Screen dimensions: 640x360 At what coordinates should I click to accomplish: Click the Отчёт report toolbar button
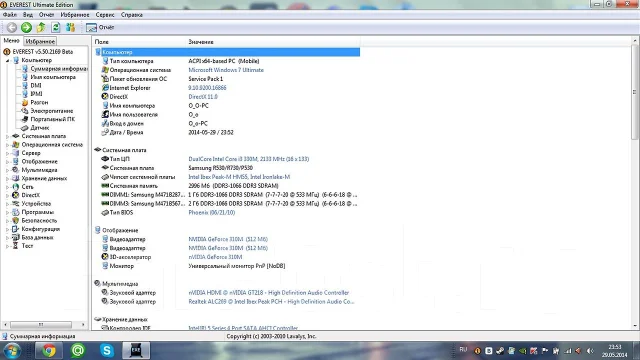point(100,27)
